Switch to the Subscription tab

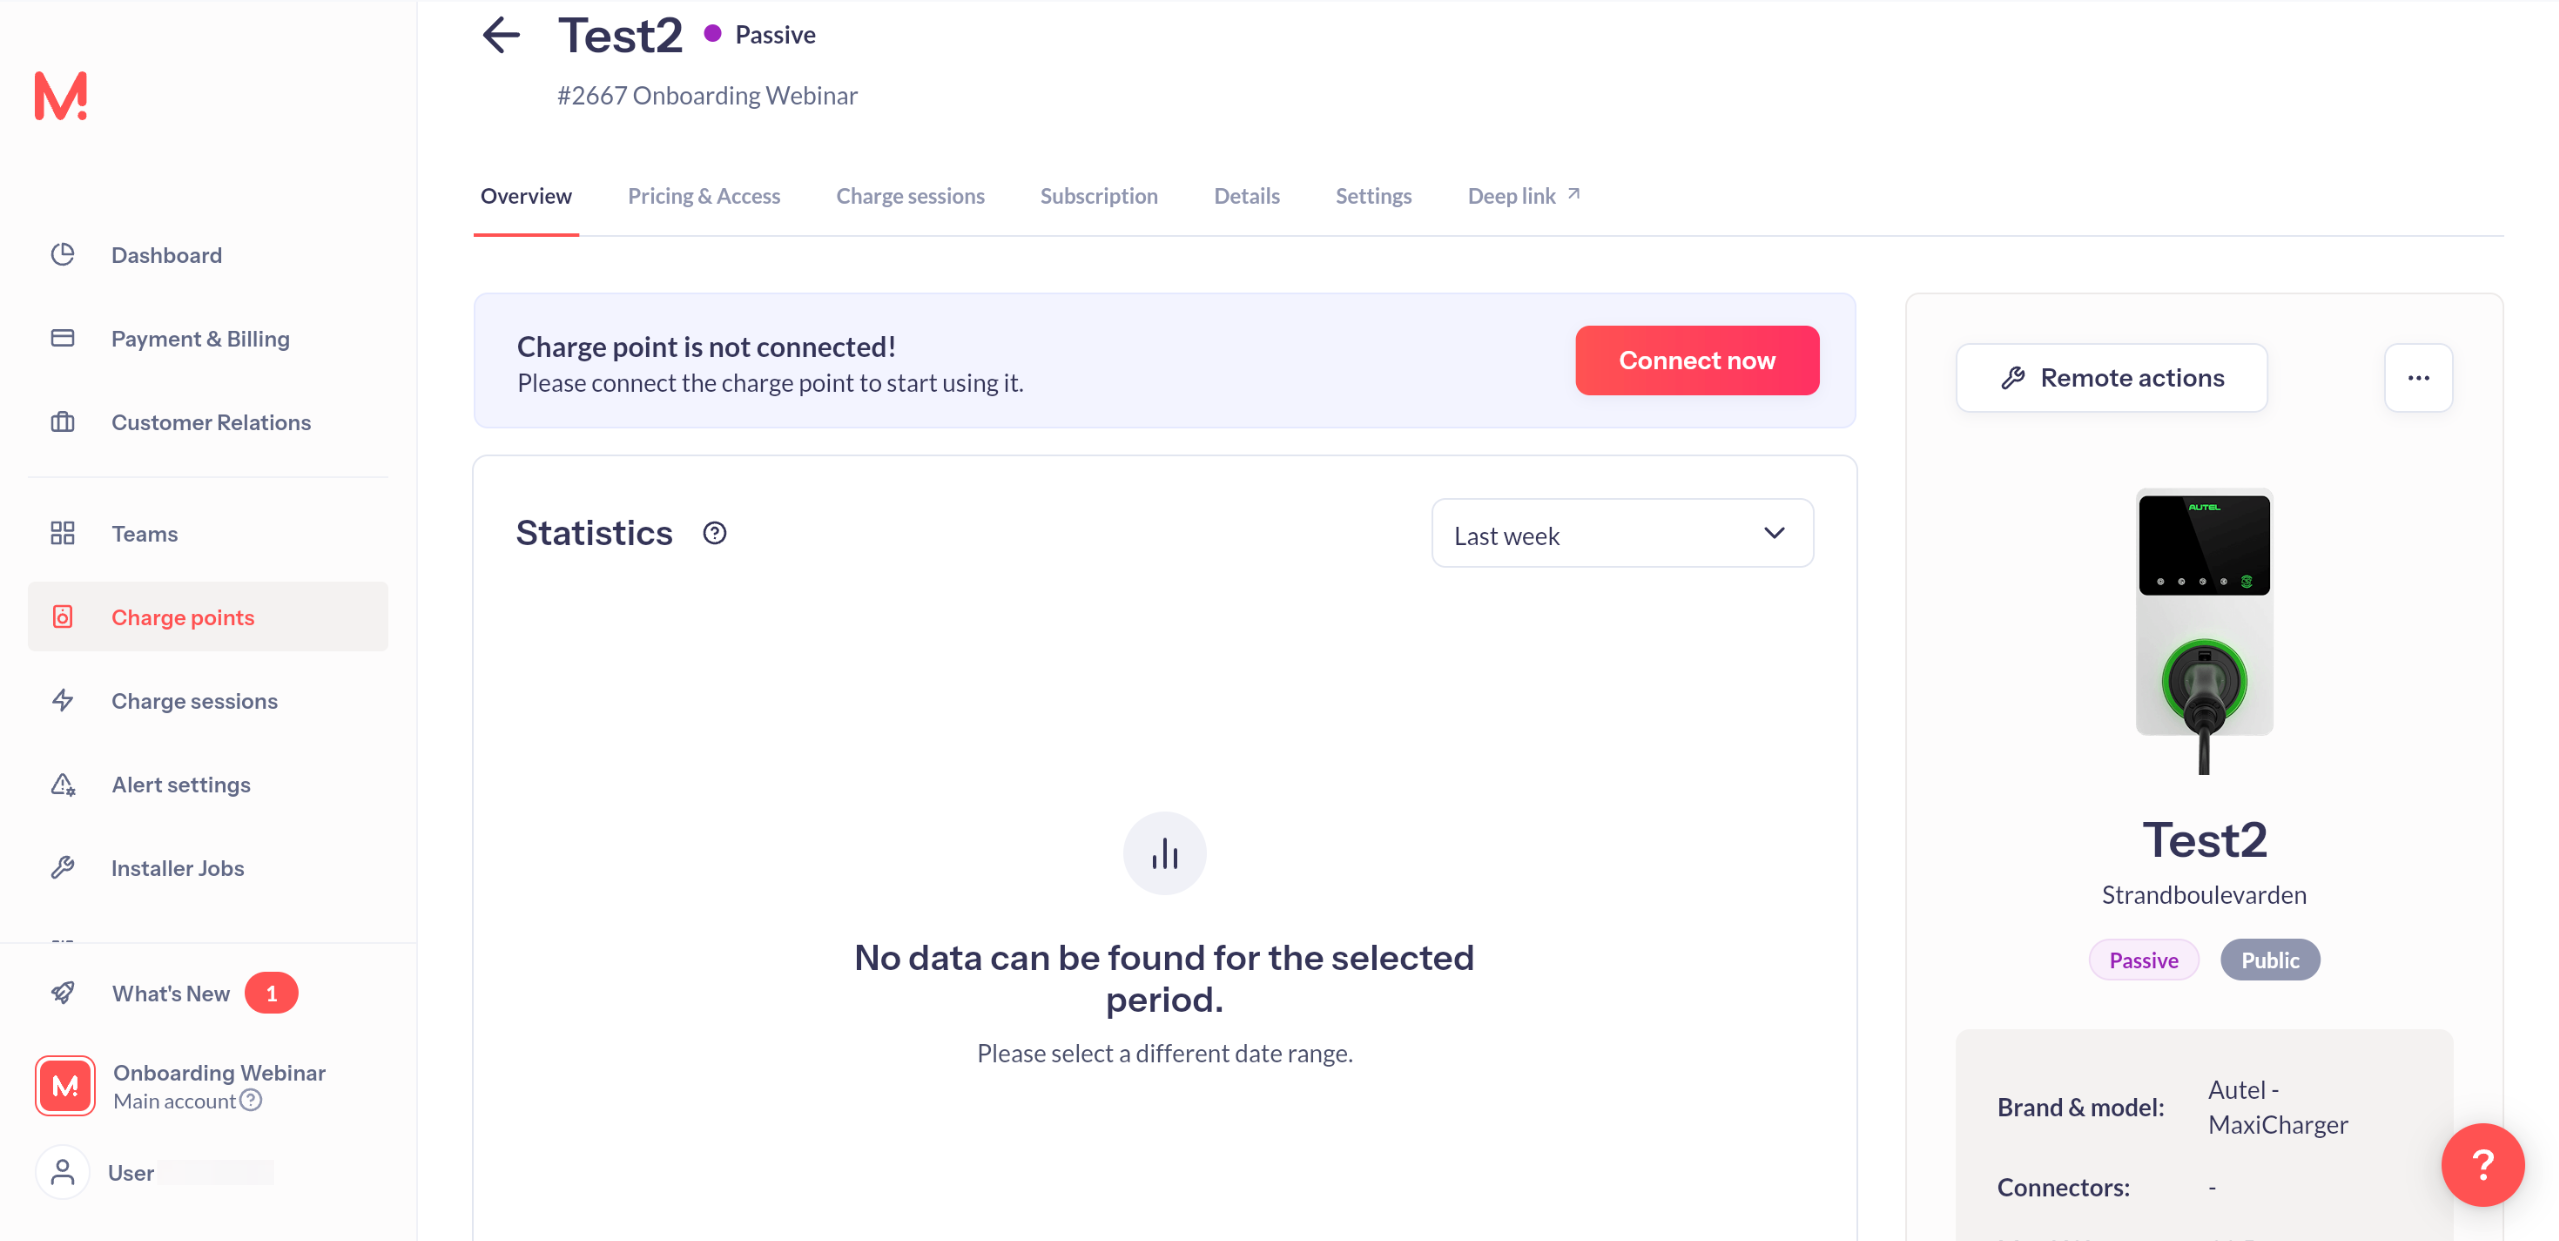click(1098, 196)
